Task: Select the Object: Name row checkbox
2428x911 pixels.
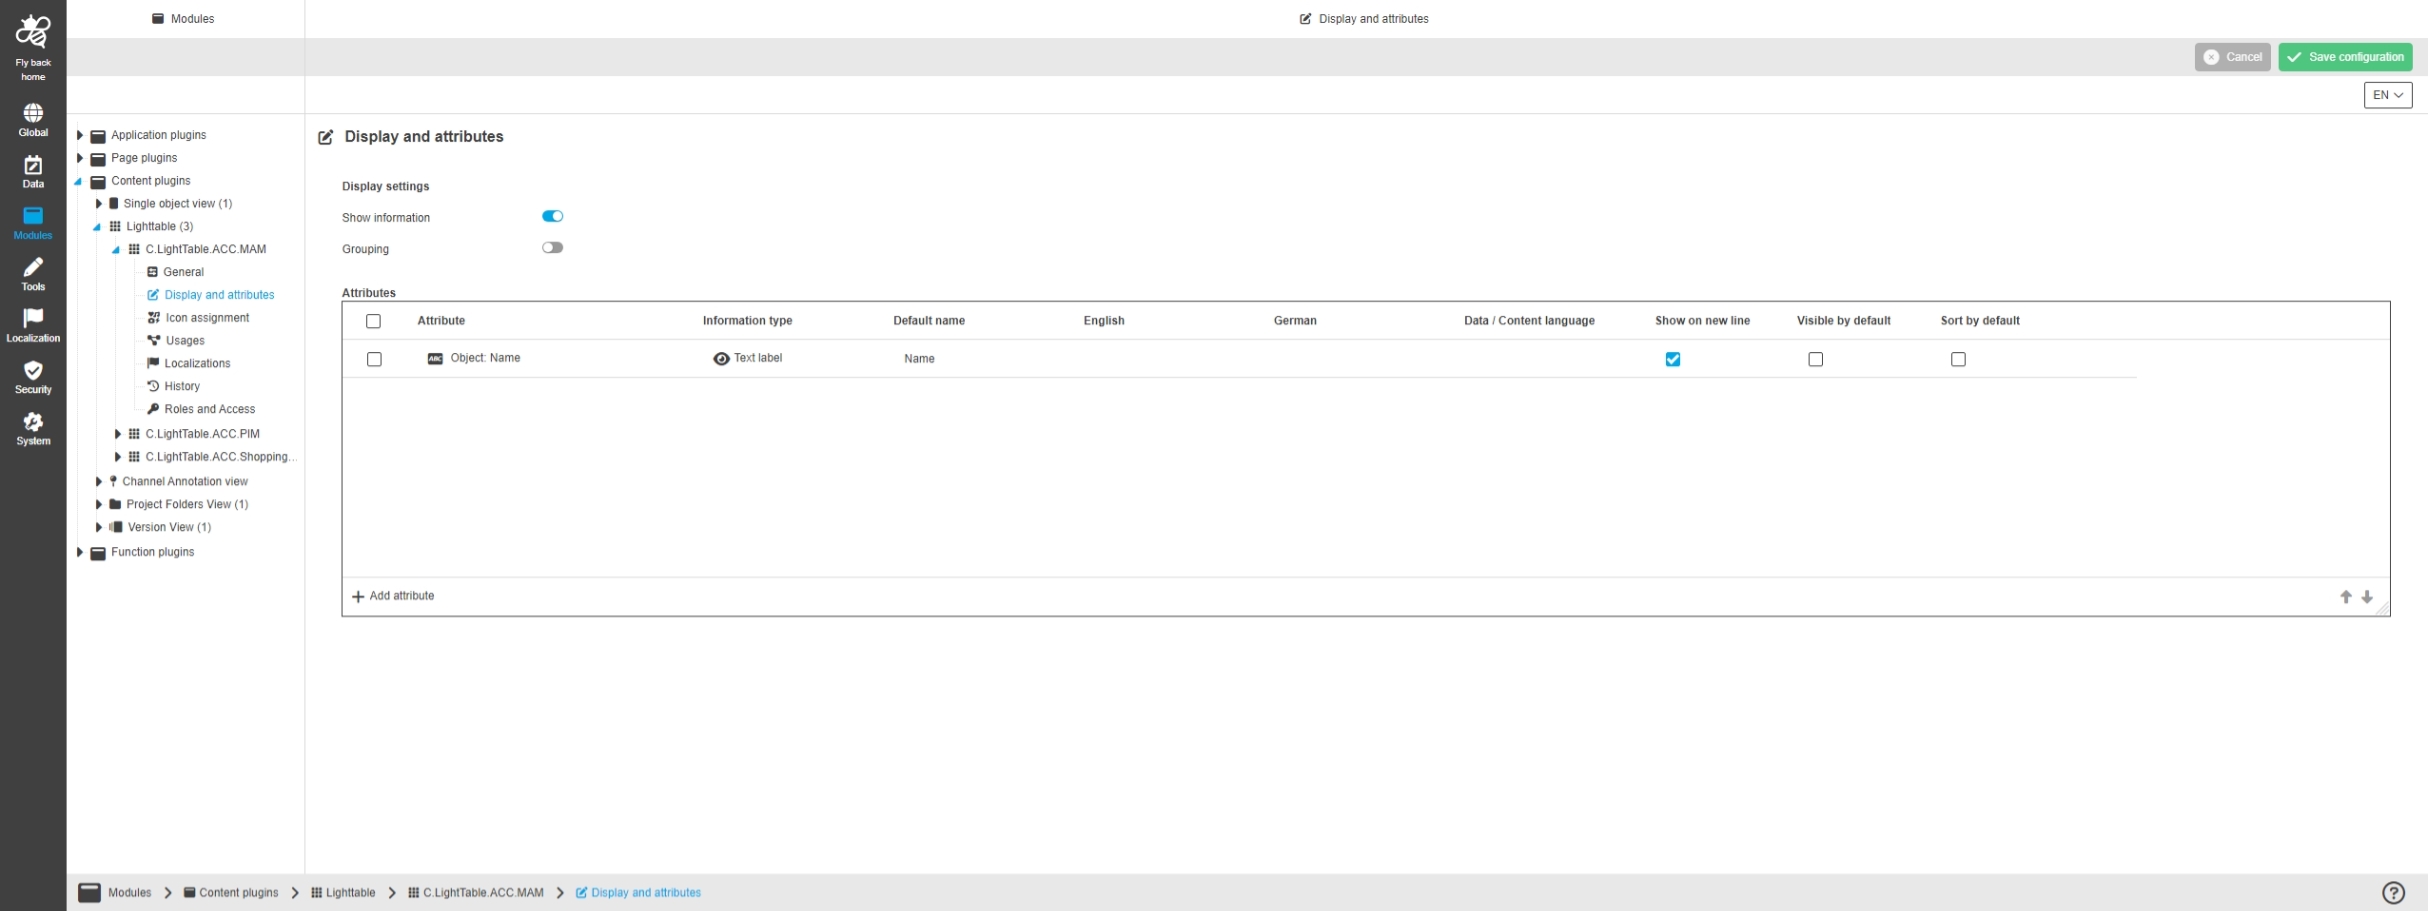Action: click(374, 359)
